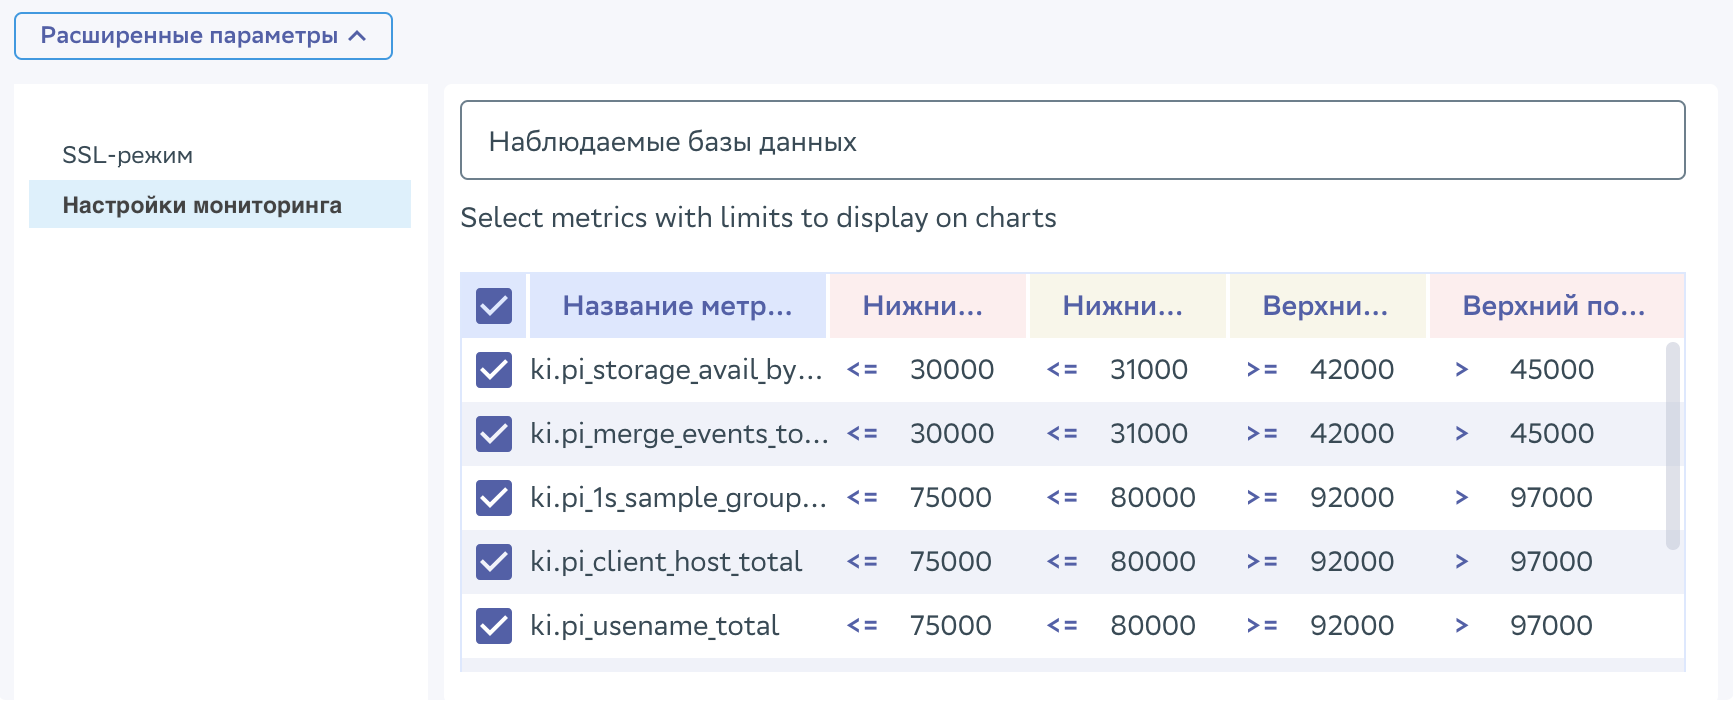1733x707 pixels.
Task: Edit the 45000 upper limit for ki.pi_merge_events_to
Action: coord(1551,434)
